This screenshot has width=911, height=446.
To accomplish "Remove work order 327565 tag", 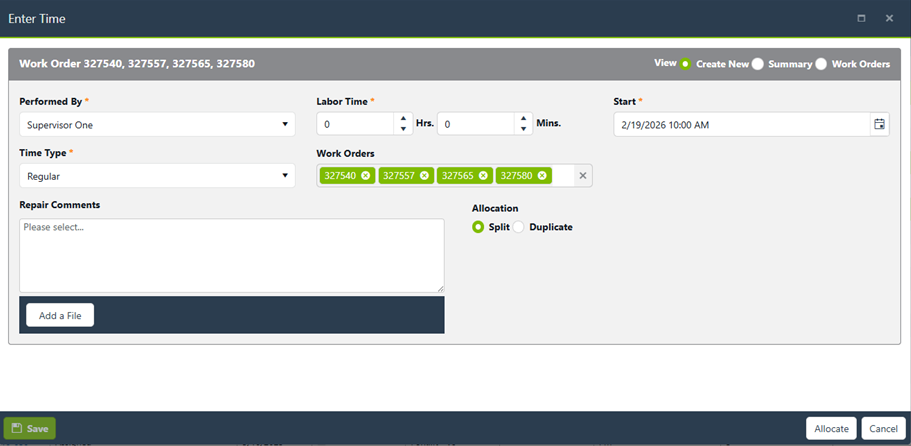I will pyautogui.click(x=484, y=176).
